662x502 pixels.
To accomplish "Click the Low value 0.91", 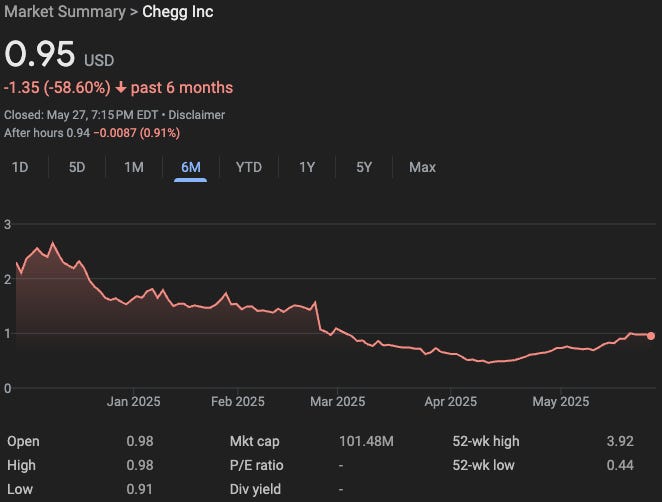I will point(139,489).
